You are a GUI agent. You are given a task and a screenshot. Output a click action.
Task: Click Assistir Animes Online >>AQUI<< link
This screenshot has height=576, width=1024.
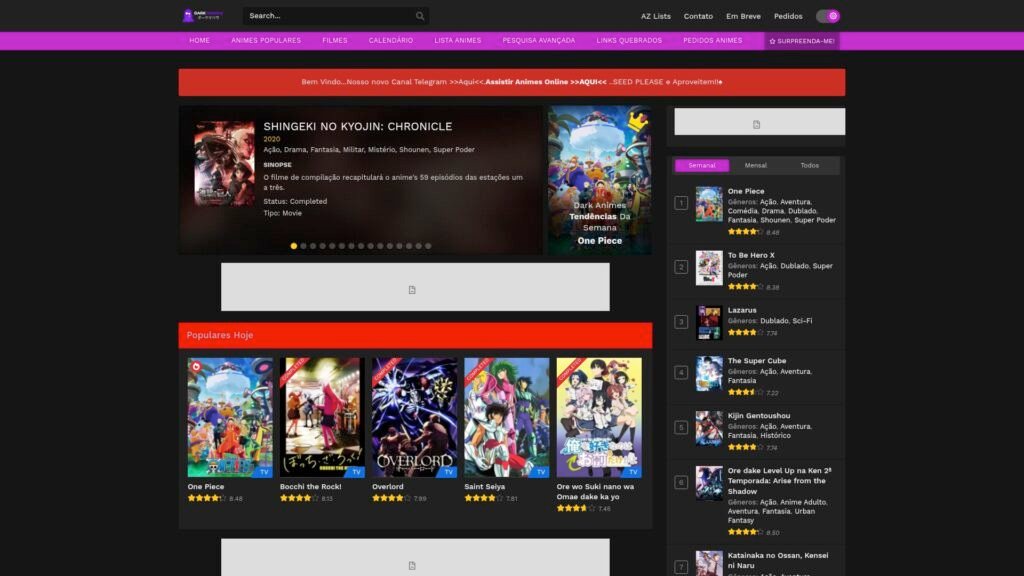click(546, 82)
